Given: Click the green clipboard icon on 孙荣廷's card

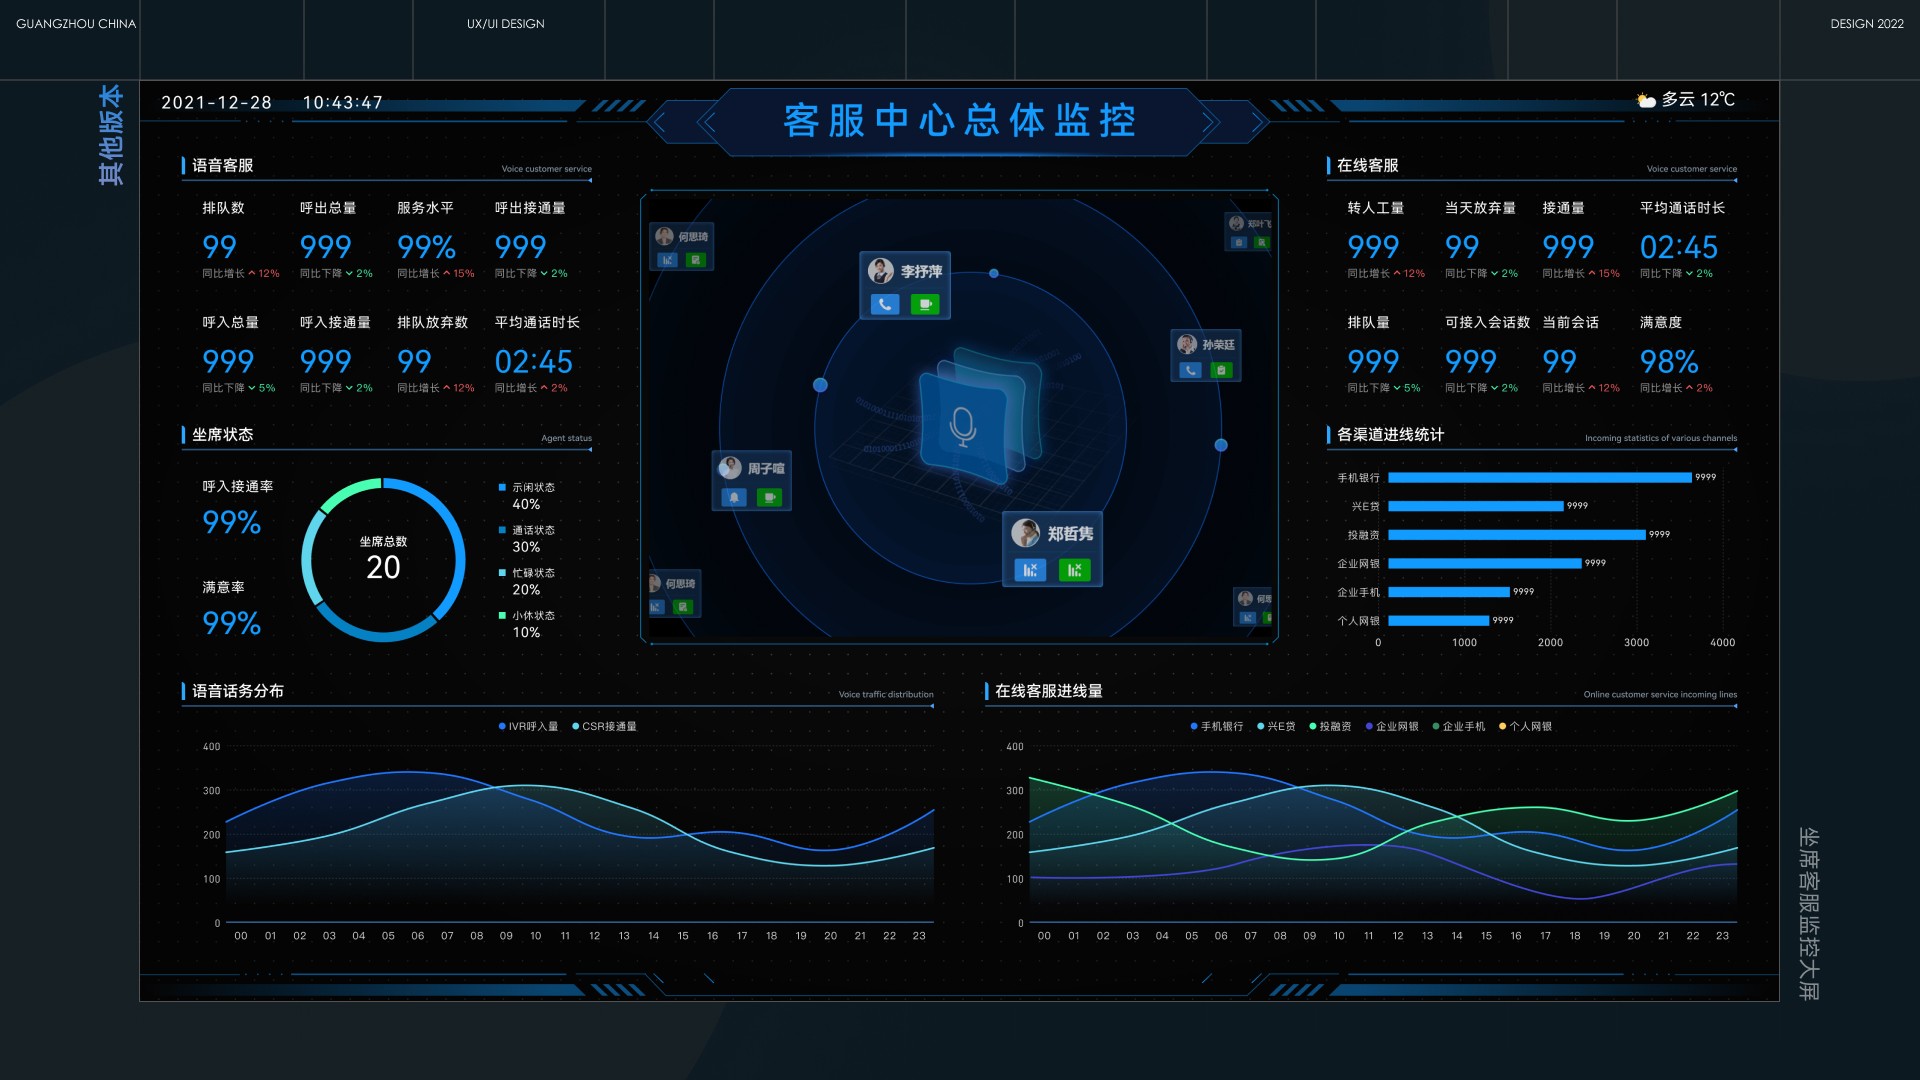Looking at the screenshot, I should [1221, 370].
